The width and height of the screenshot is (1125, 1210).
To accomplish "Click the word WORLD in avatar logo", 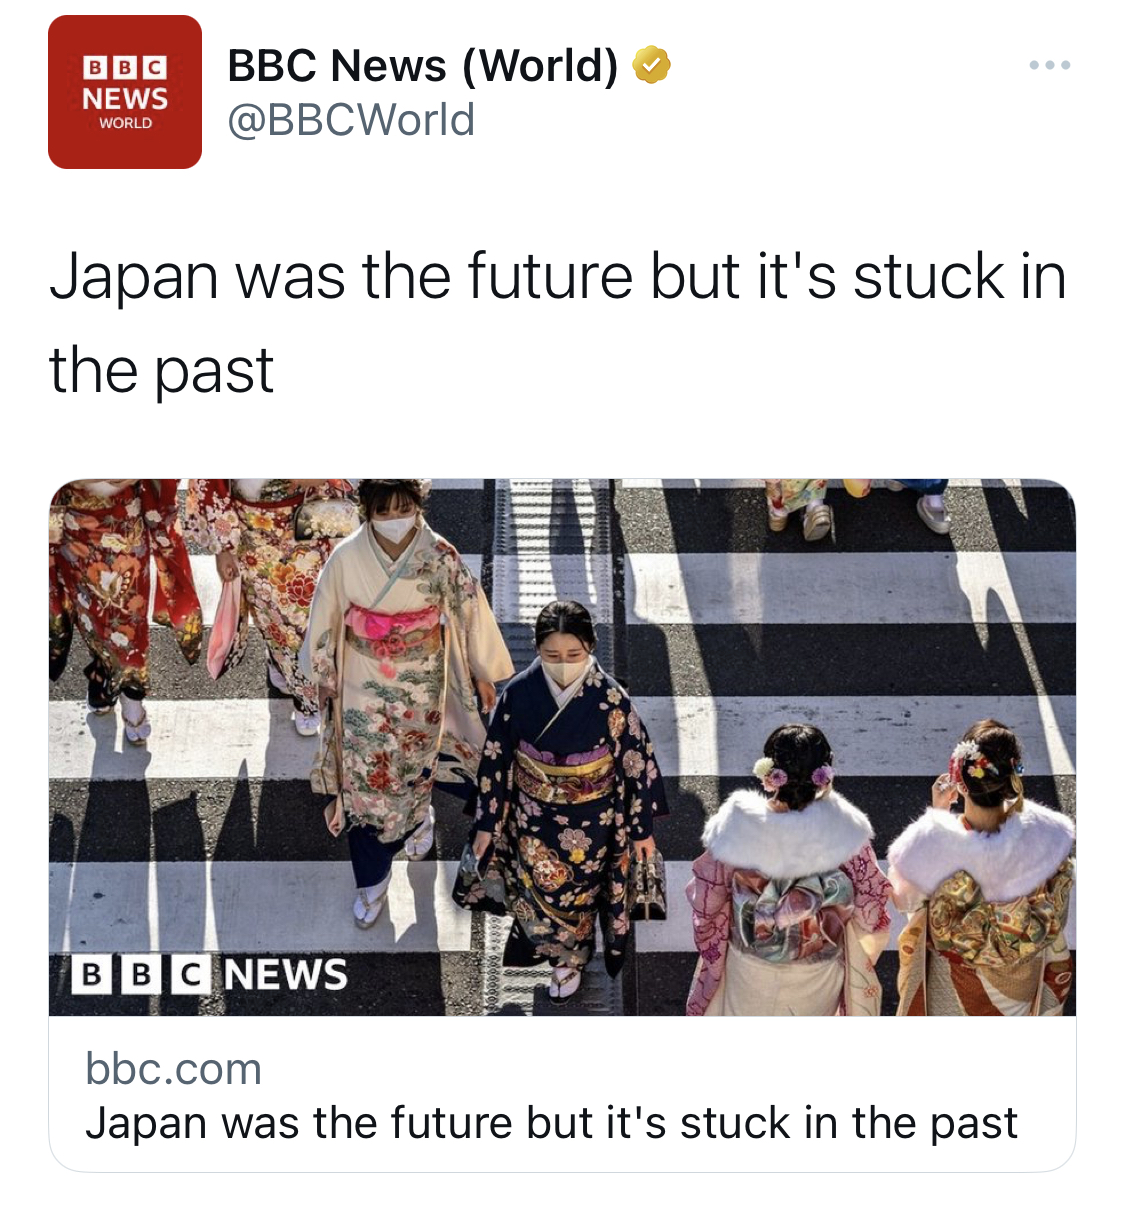I will 125,123.
